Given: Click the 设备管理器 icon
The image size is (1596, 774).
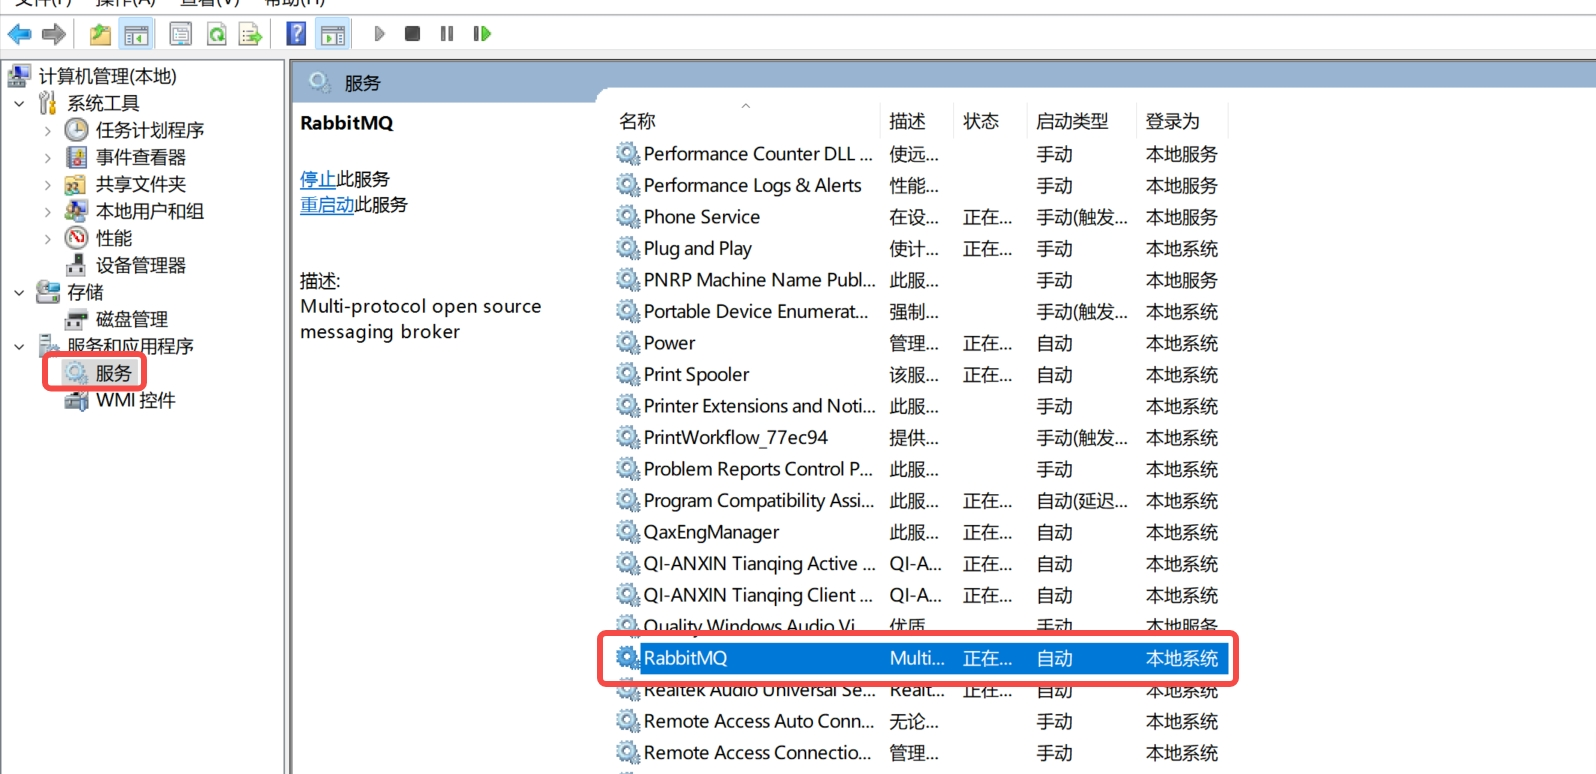Looking at the screenshot, I should click(76, 265).
